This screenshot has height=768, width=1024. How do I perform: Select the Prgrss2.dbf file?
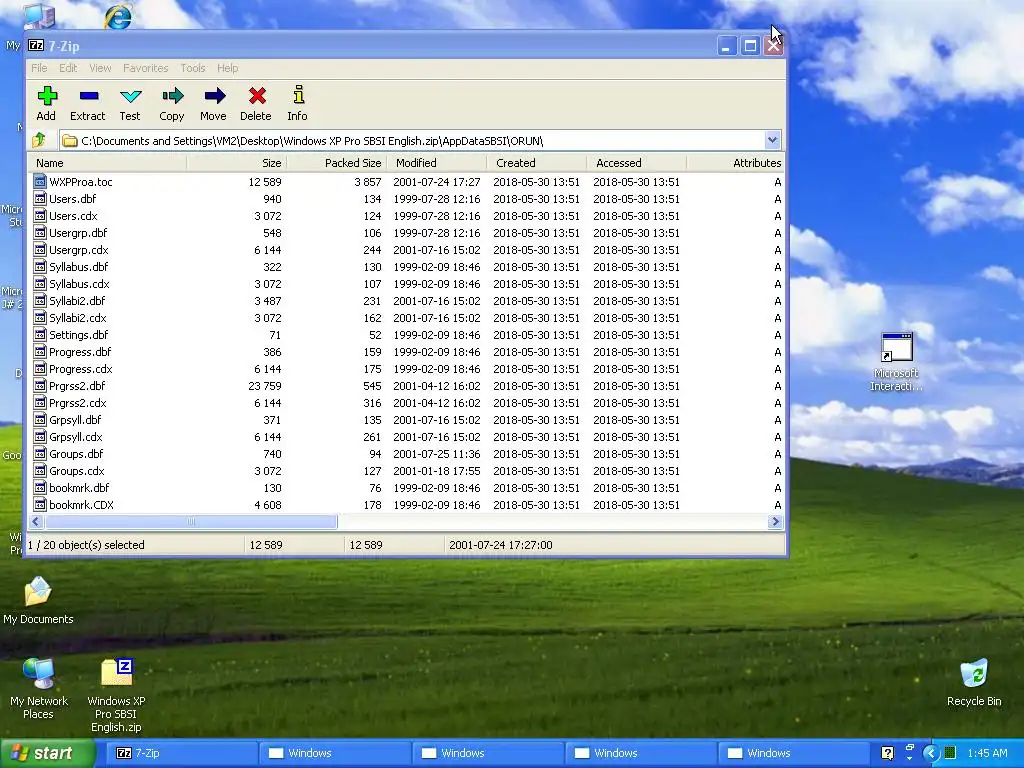tap(406, 385)
